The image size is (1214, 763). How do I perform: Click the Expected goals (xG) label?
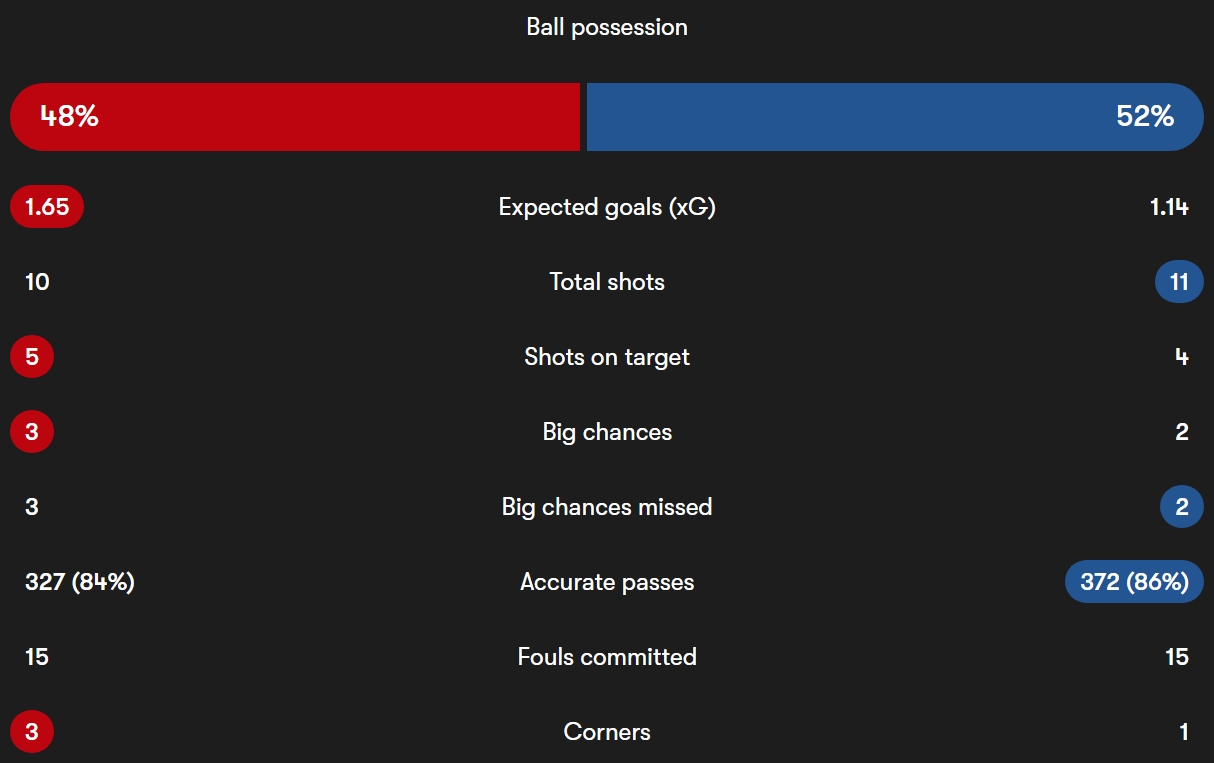[607, 207]
